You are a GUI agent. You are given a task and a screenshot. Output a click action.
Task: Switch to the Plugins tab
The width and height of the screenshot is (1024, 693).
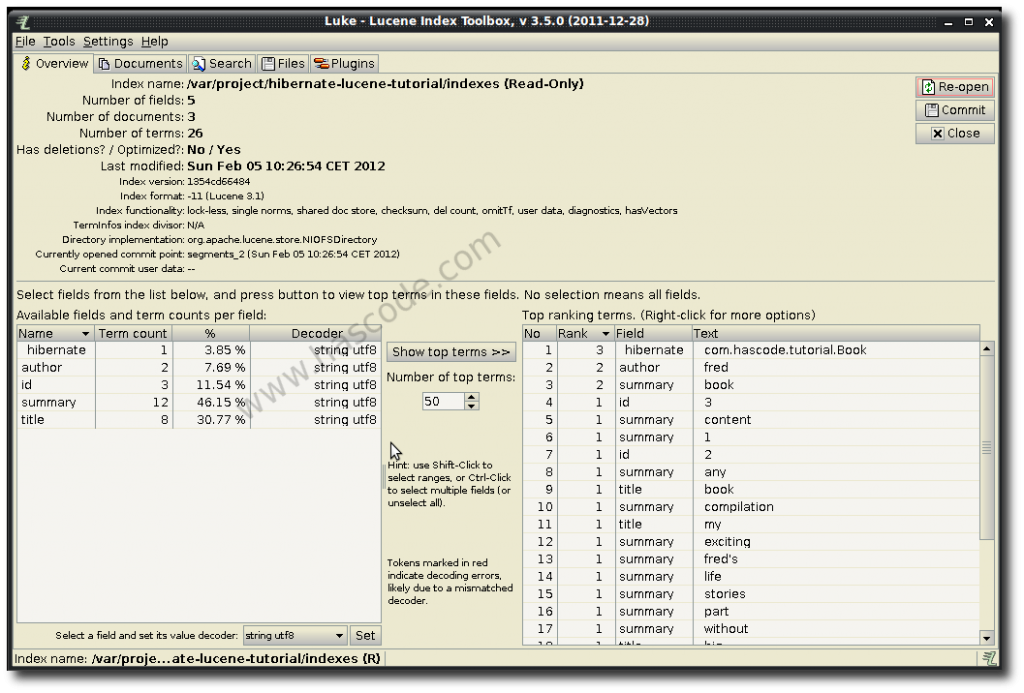pyautogui.click(x=344, y=63)
